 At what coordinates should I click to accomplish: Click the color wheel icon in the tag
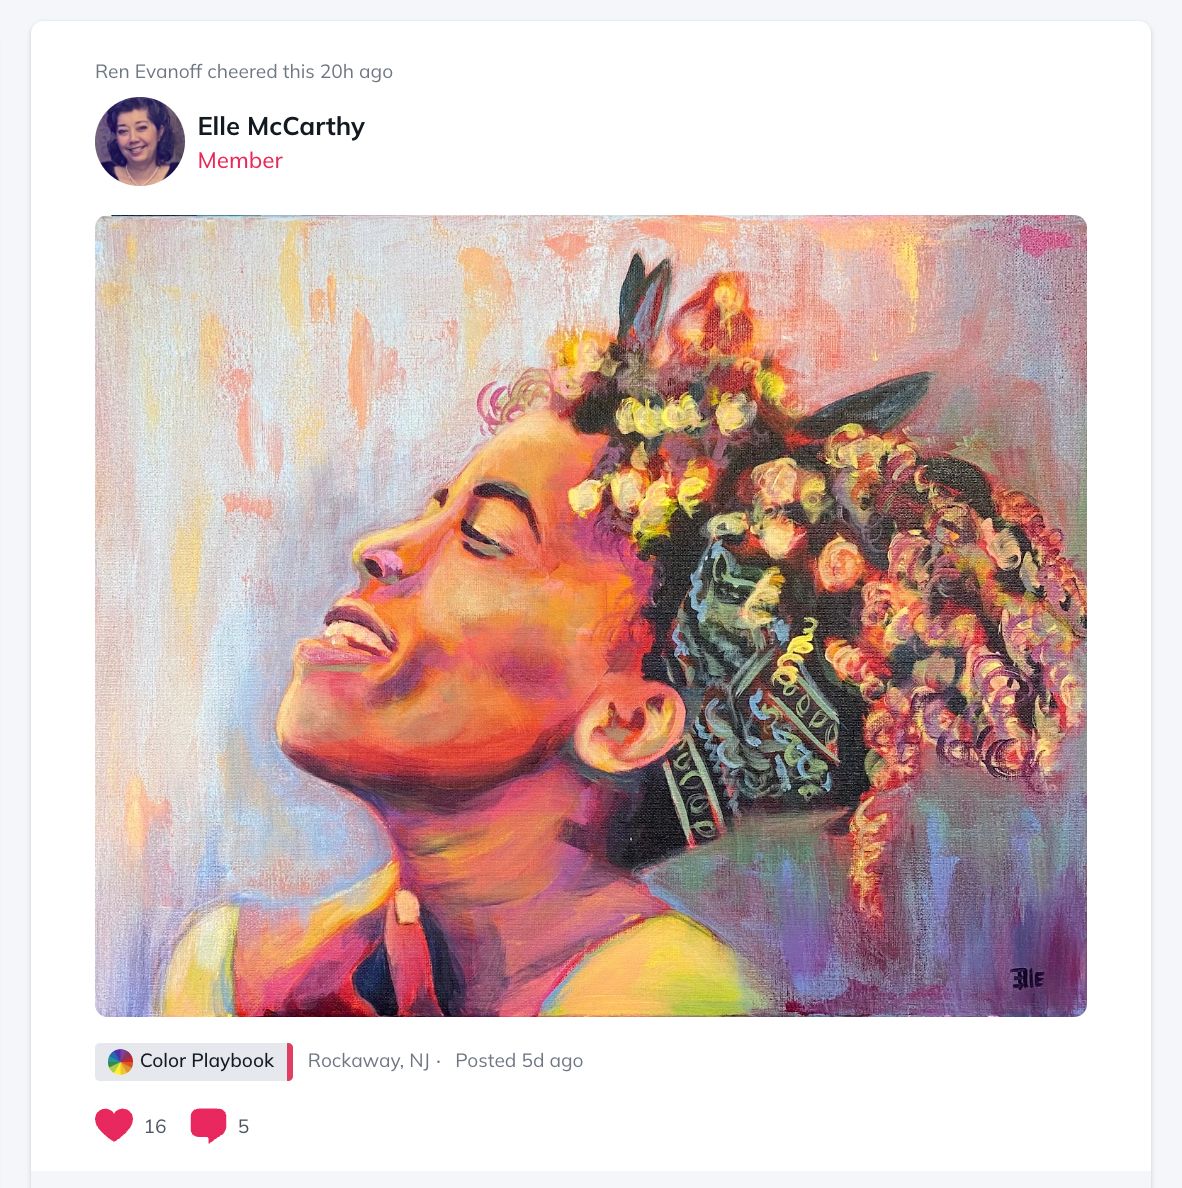120,1061
